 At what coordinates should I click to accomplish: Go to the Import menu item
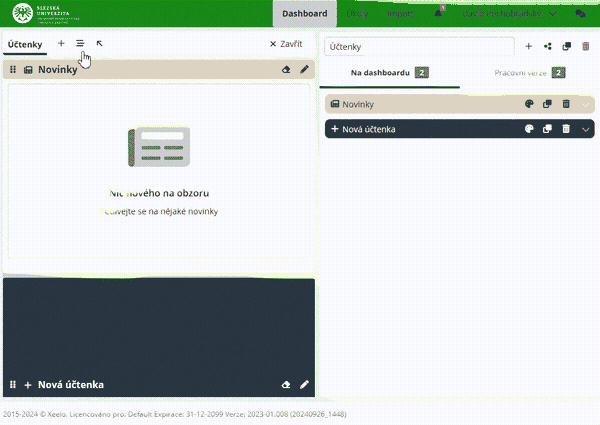pos(399,15)
